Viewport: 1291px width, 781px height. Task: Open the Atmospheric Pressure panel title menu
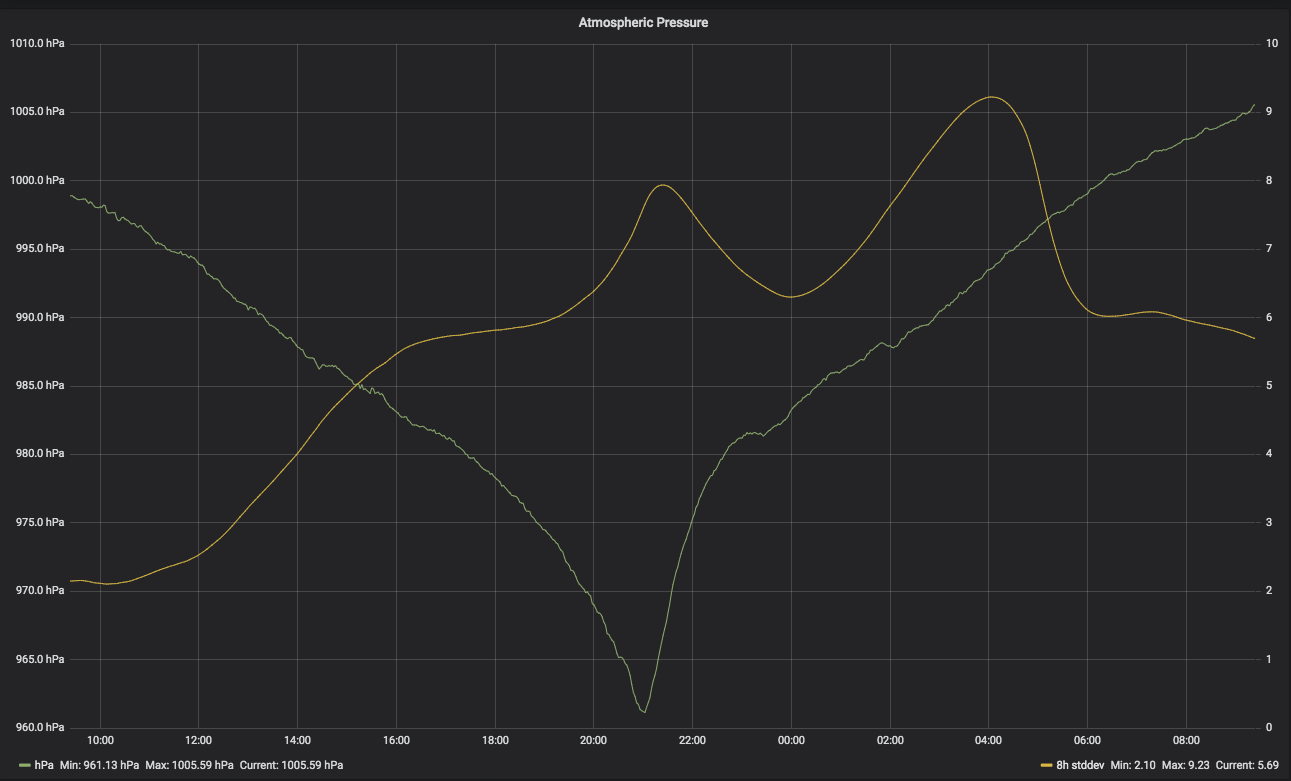point(643,22)
